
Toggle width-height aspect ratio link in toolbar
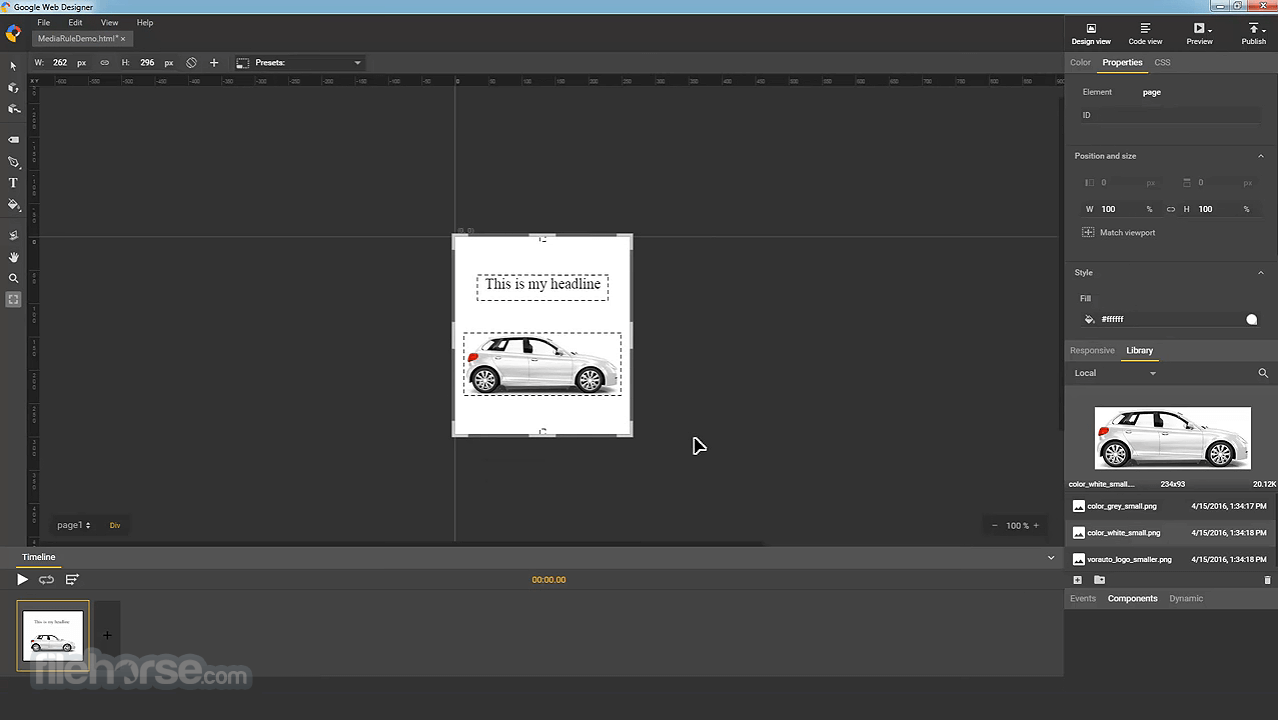(105, 63)
